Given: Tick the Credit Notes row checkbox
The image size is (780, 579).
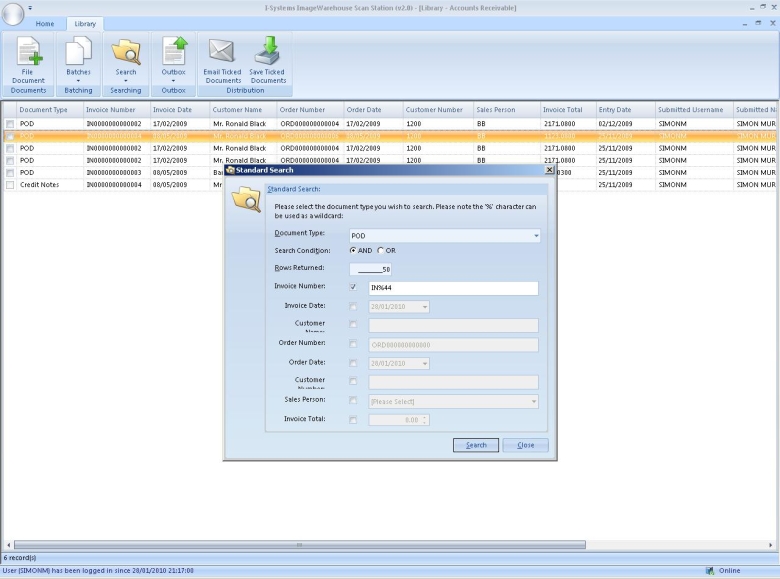Looking at the screenshot, I should [x=10, y=185].
